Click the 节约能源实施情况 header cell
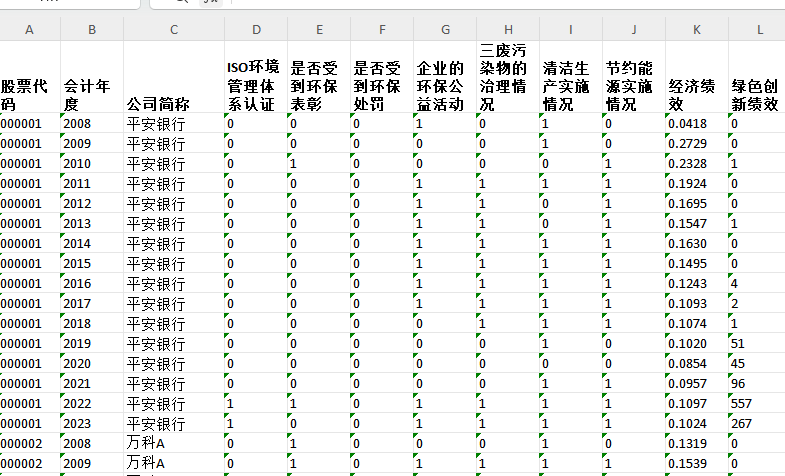The height and width of the screenshot is (476, 785). point(634,77)
